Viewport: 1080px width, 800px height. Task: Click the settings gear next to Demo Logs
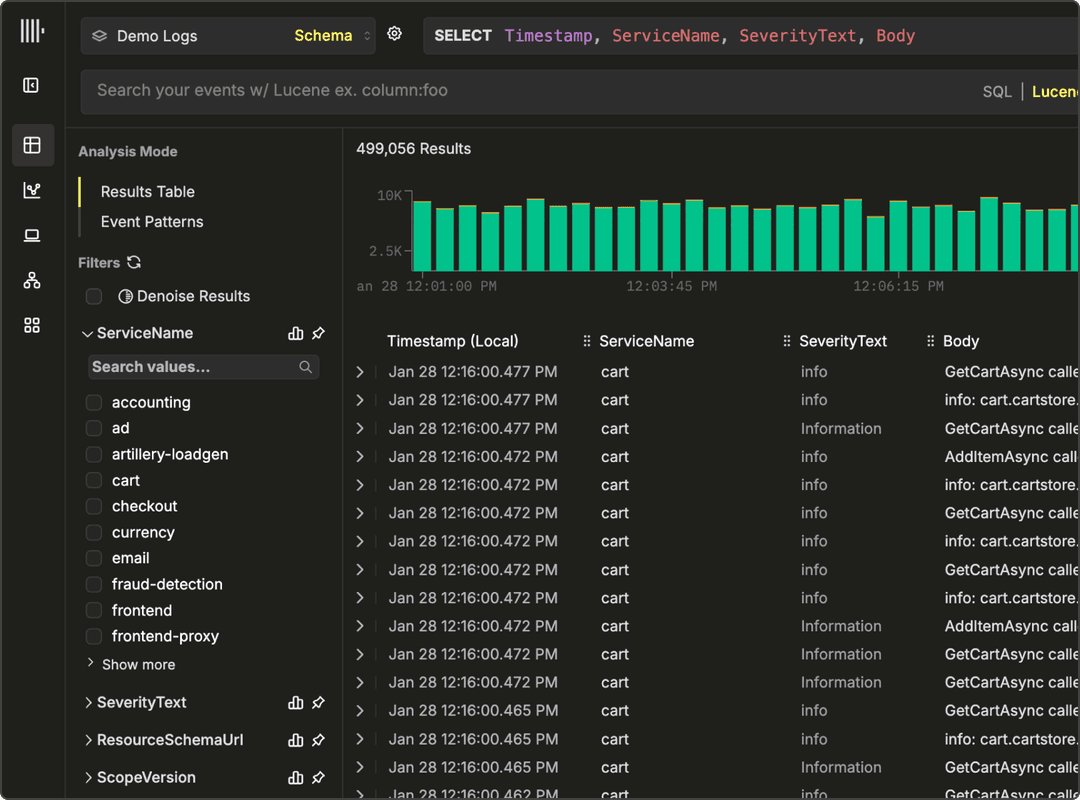point(394,34)
